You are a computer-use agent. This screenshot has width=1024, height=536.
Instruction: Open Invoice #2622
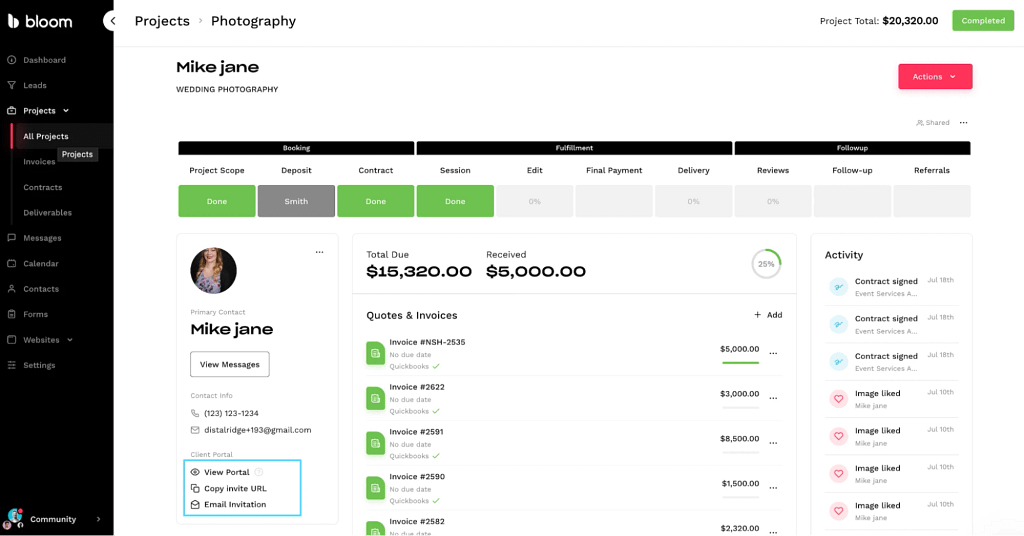pyautogui.click(x=417, y=387)
